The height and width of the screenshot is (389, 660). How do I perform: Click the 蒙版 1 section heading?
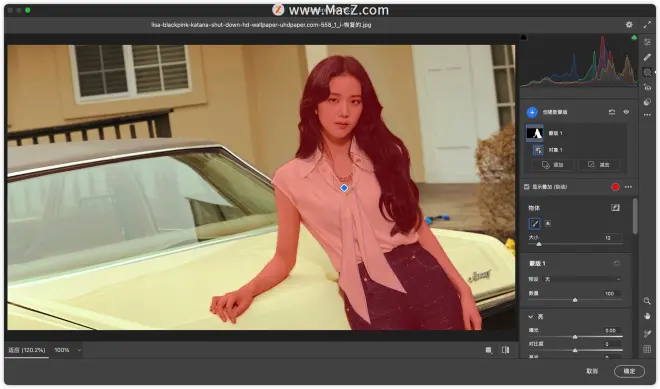[x=537, y=264]
